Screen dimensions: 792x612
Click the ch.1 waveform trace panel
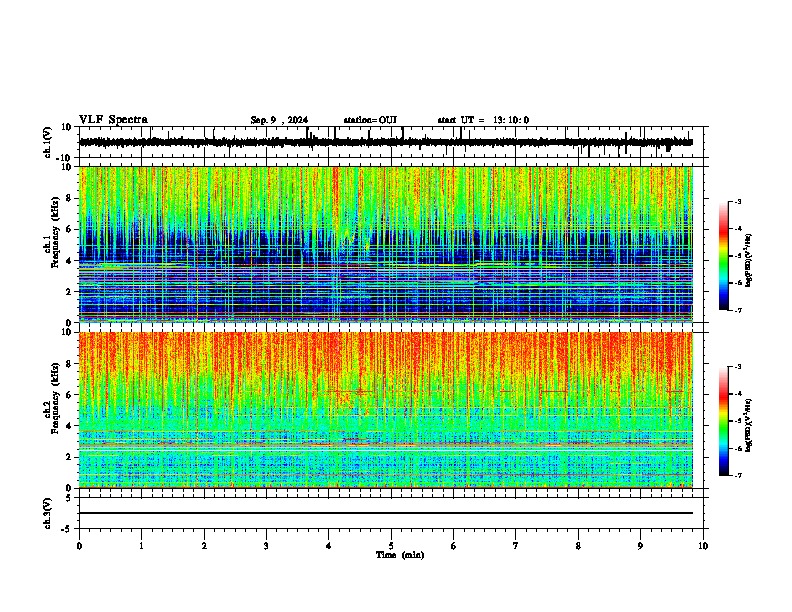pyautogui.click(x=391, y=142)
